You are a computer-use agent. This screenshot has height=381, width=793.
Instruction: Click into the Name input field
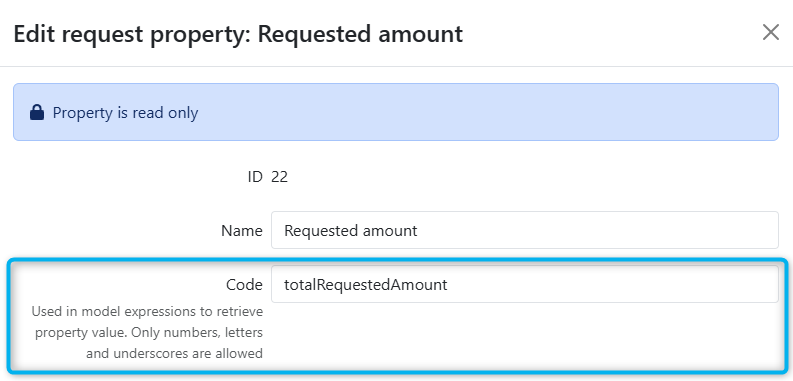point(524,230)
